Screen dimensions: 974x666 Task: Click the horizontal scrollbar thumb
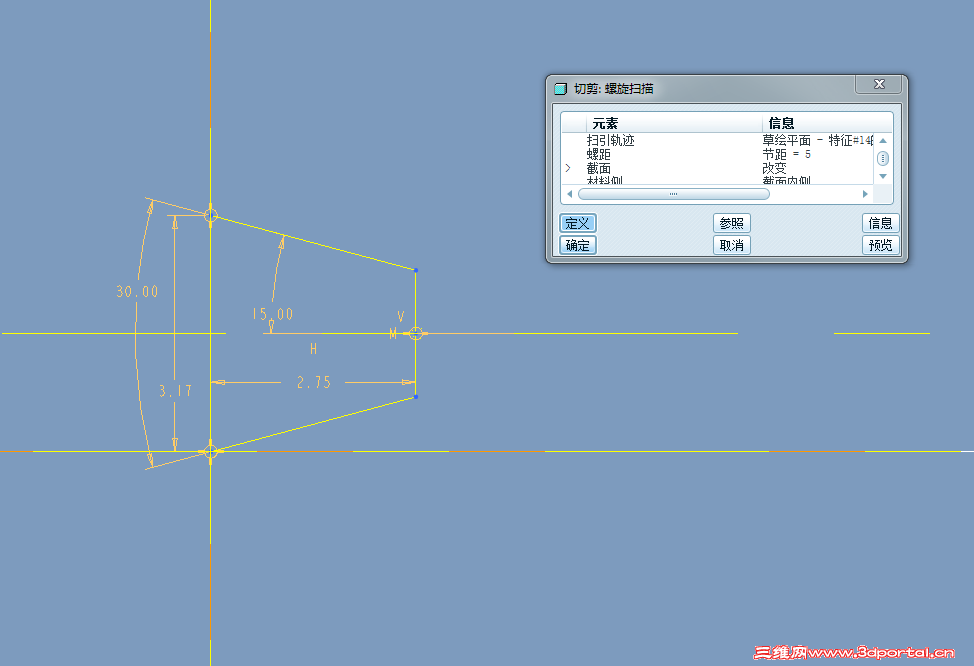click(x=674, y=194)
